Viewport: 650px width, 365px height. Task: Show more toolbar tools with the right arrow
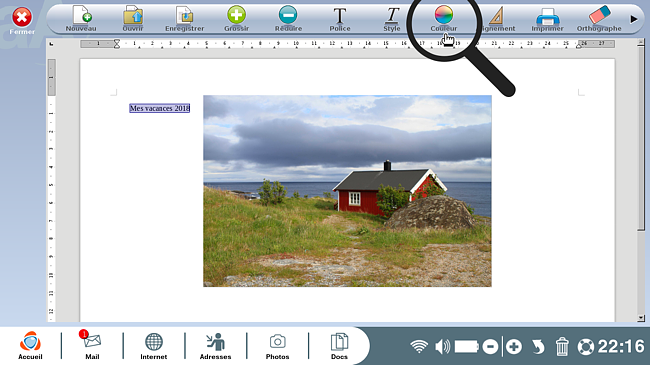[633, 19]
